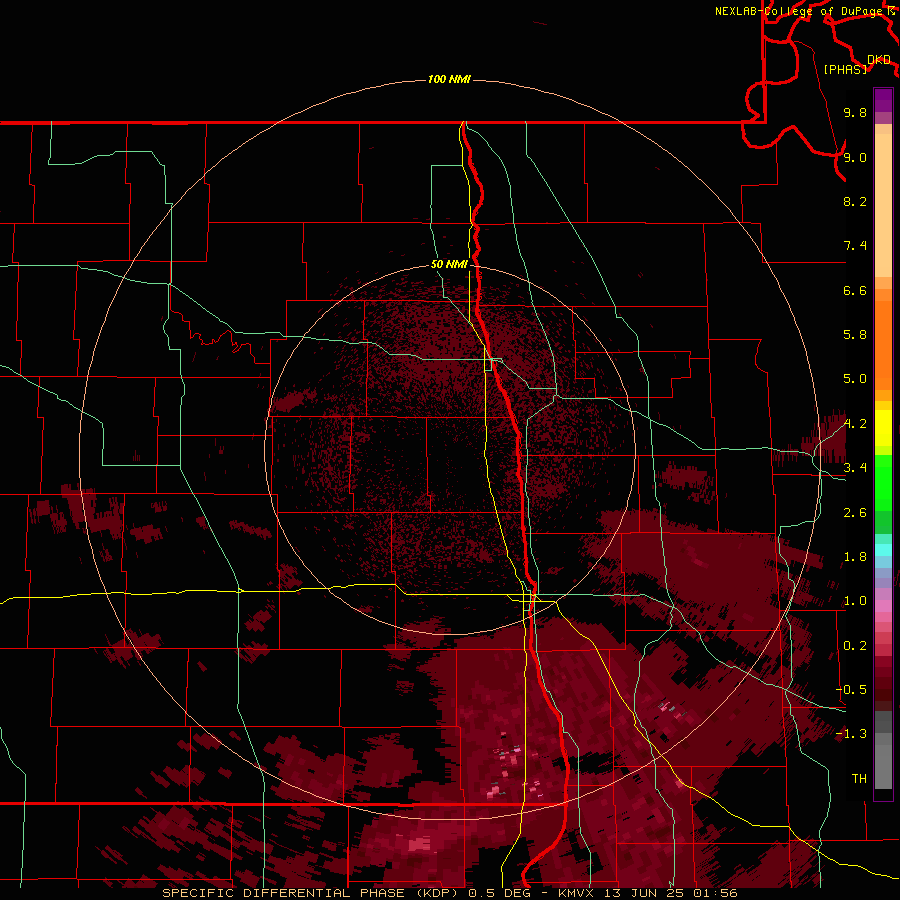Image resolution: width=900 pixels, height=900 pixels.
Task: Click the yellow segment of the color bar
Action: click(883, 428)
